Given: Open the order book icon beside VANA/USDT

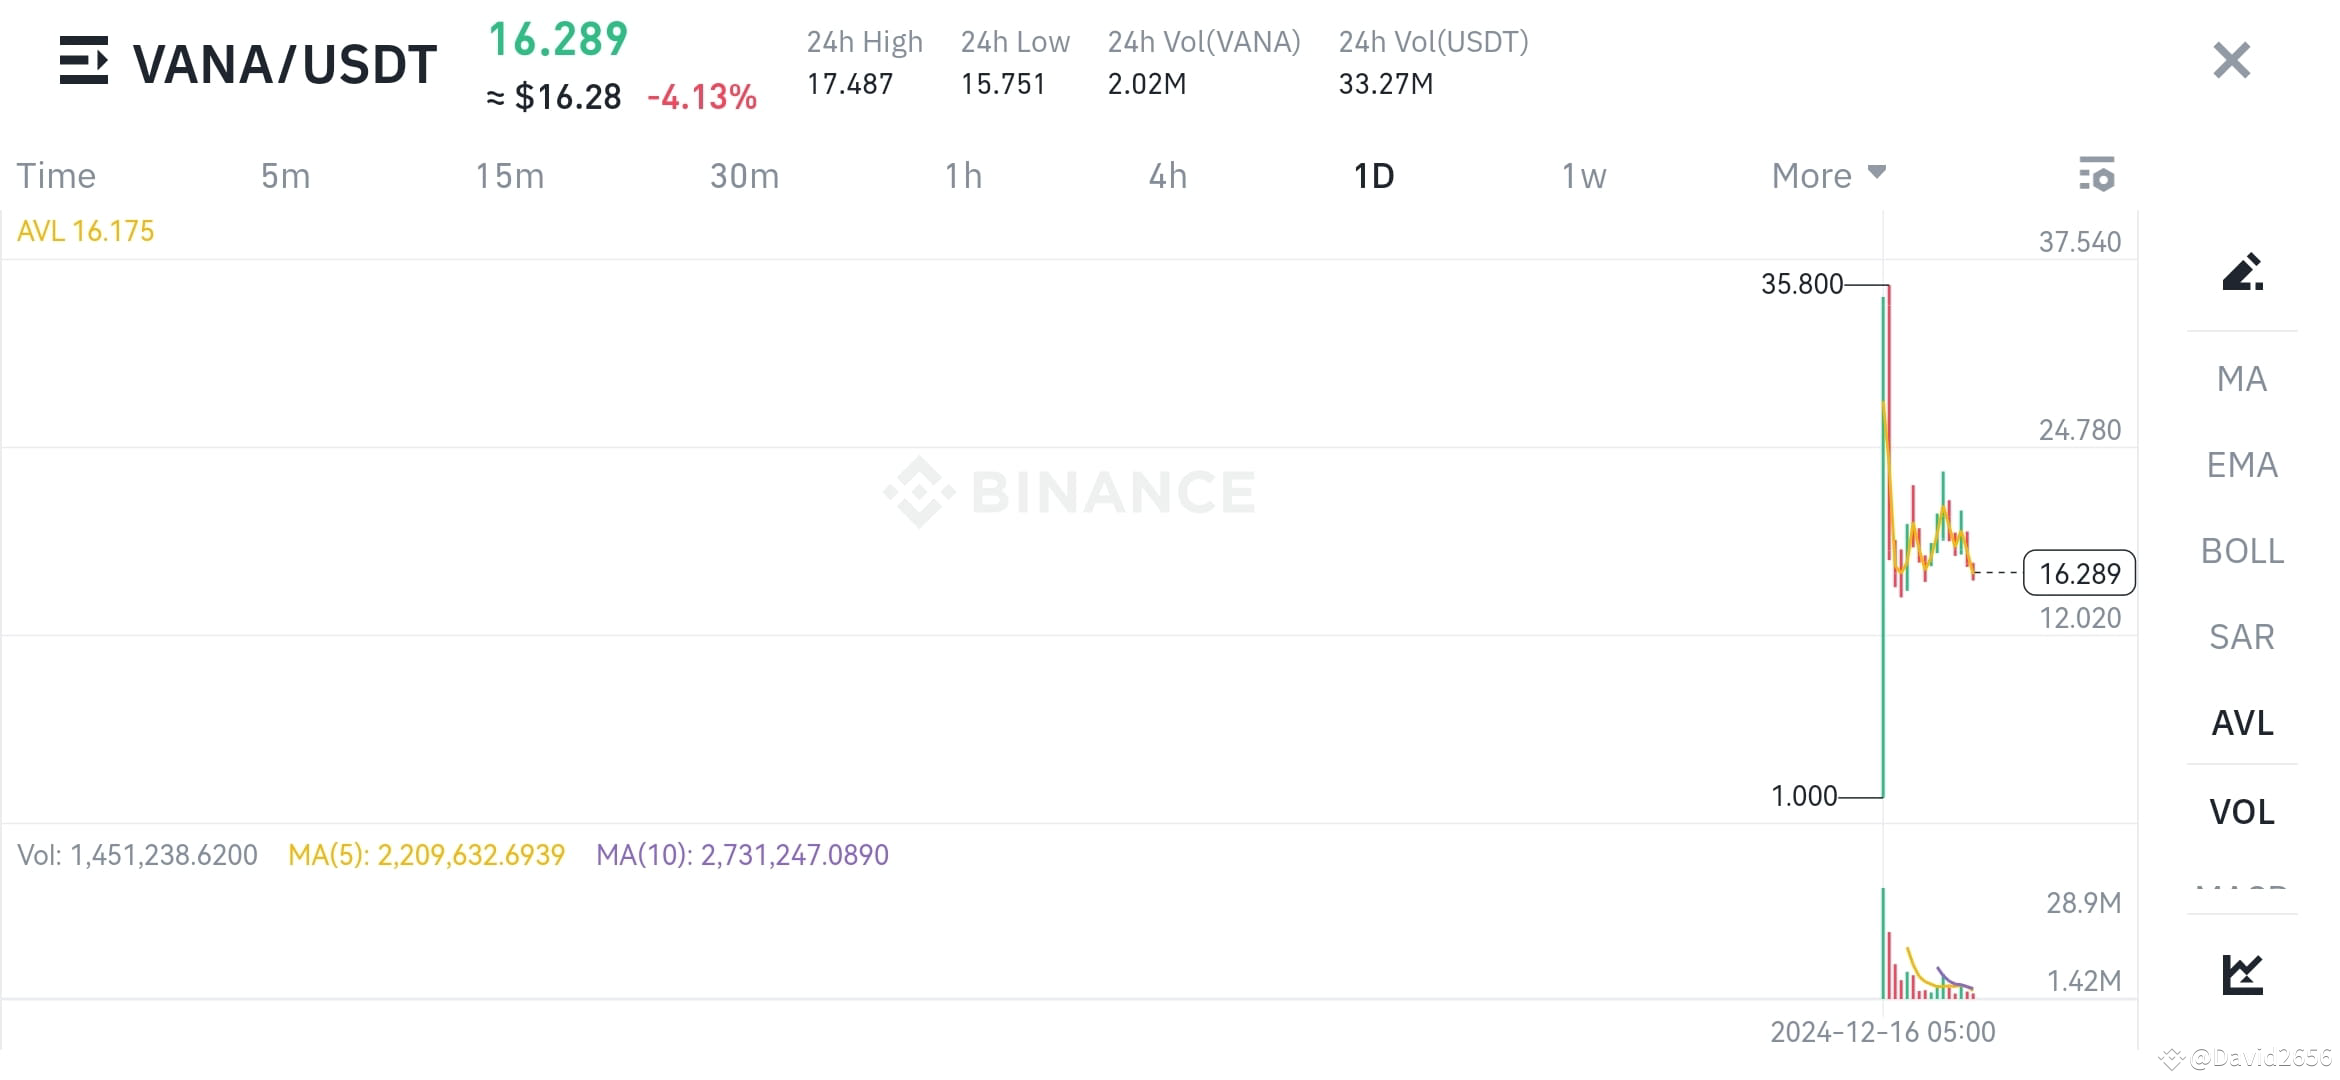Looking at the screenshot, I should (86, 62).
